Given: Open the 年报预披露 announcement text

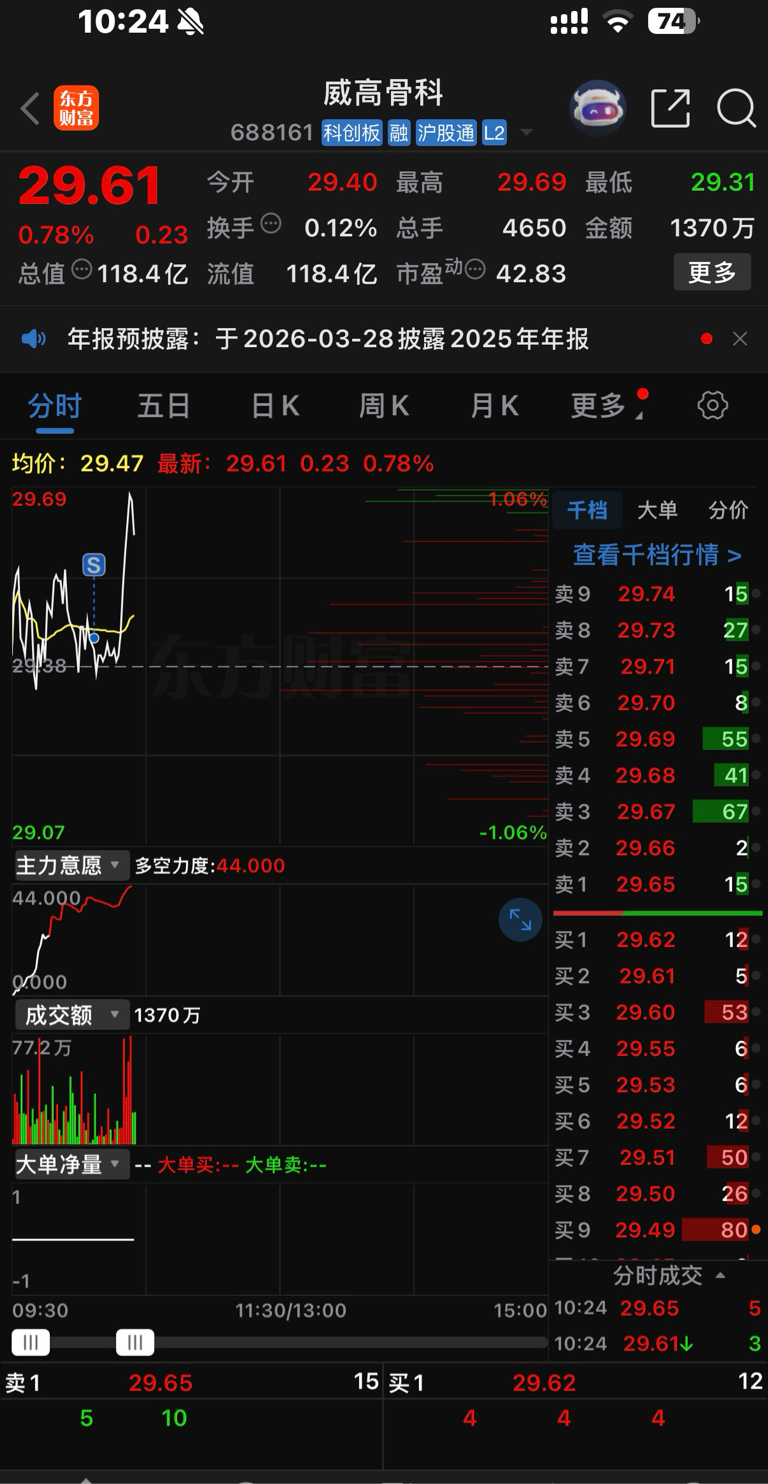Looking at the screenshot, I should [x=328, y=339].
